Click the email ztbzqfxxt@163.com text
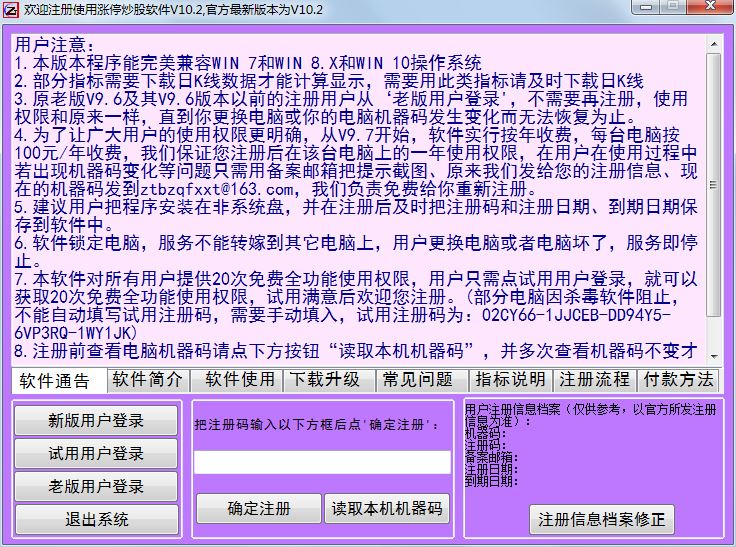This screenshot has width=736, height=547. tap(216, 189)
